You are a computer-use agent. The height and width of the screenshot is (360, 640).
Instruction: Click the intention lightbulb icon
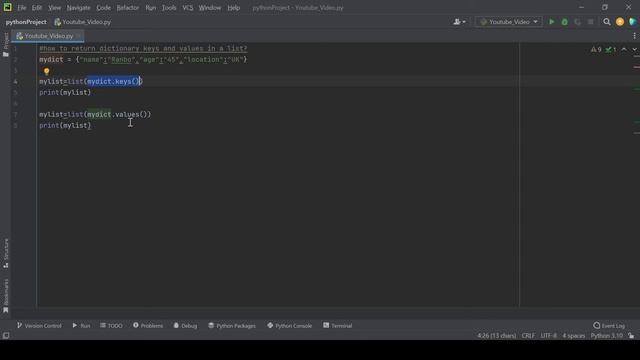(47, 71)
